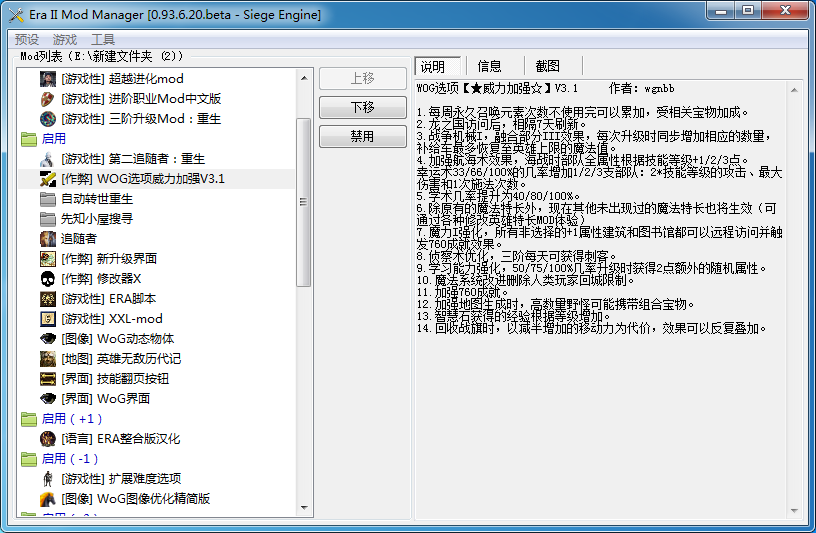Collapse the 启用 folder group
Screen dimensions: 816x533
(29, 139)
